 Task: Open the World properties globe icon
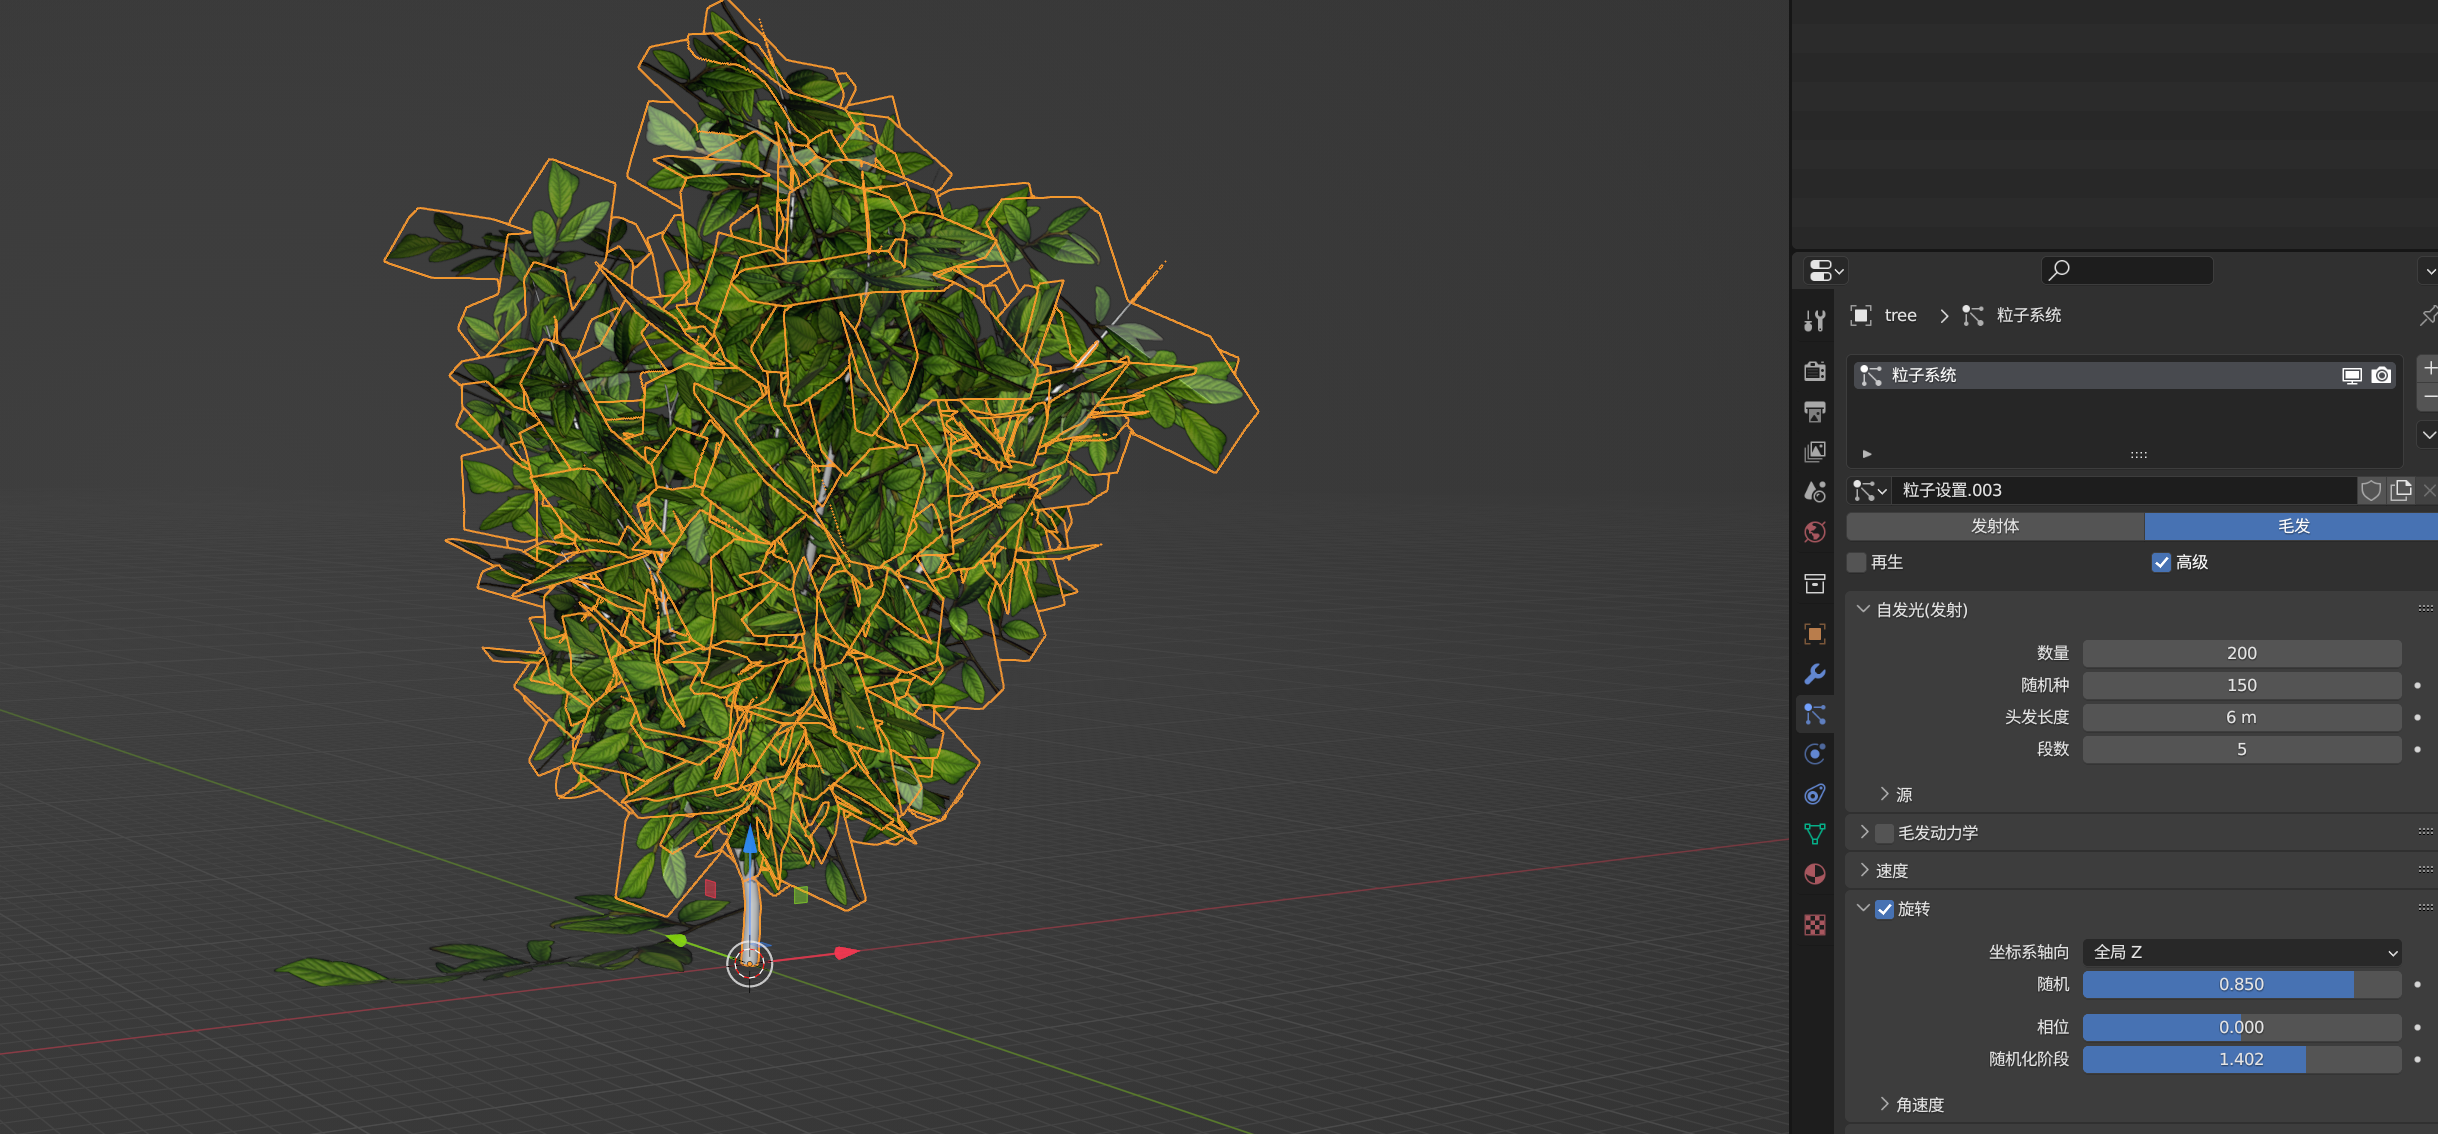coord(1815,531)
